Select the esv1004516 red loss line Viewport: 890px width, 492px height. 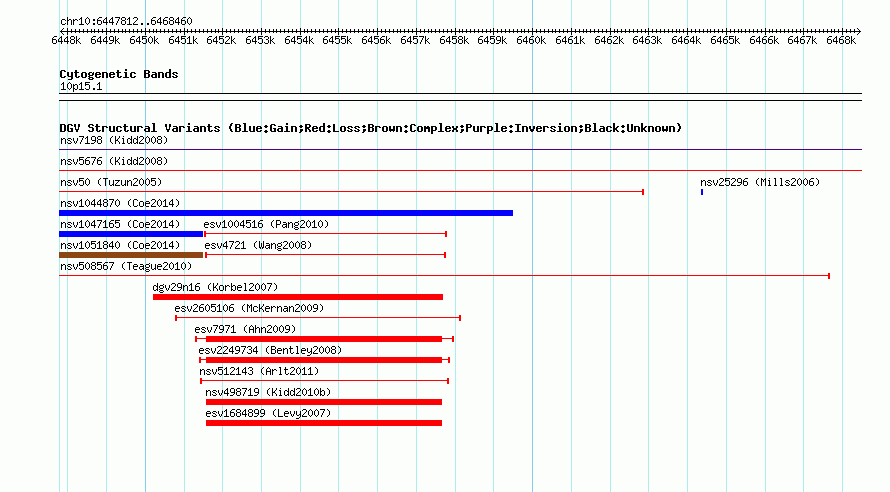point(325,234)
